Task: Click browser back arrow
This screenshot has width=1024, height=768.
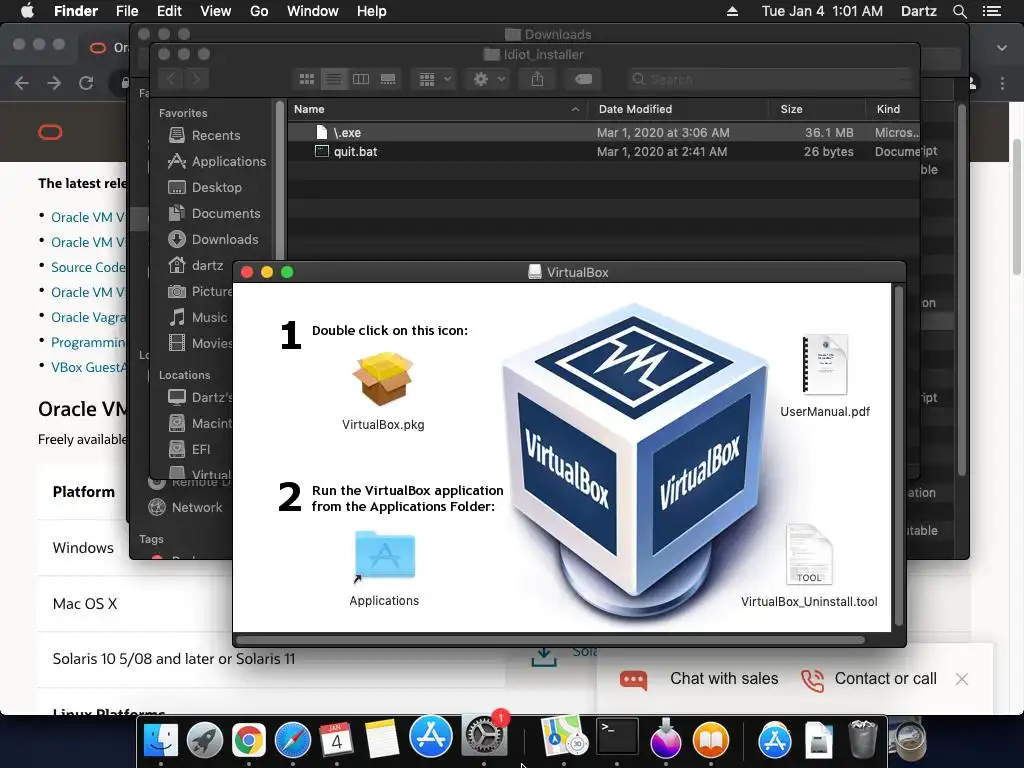Action: [x=22, y=83]
